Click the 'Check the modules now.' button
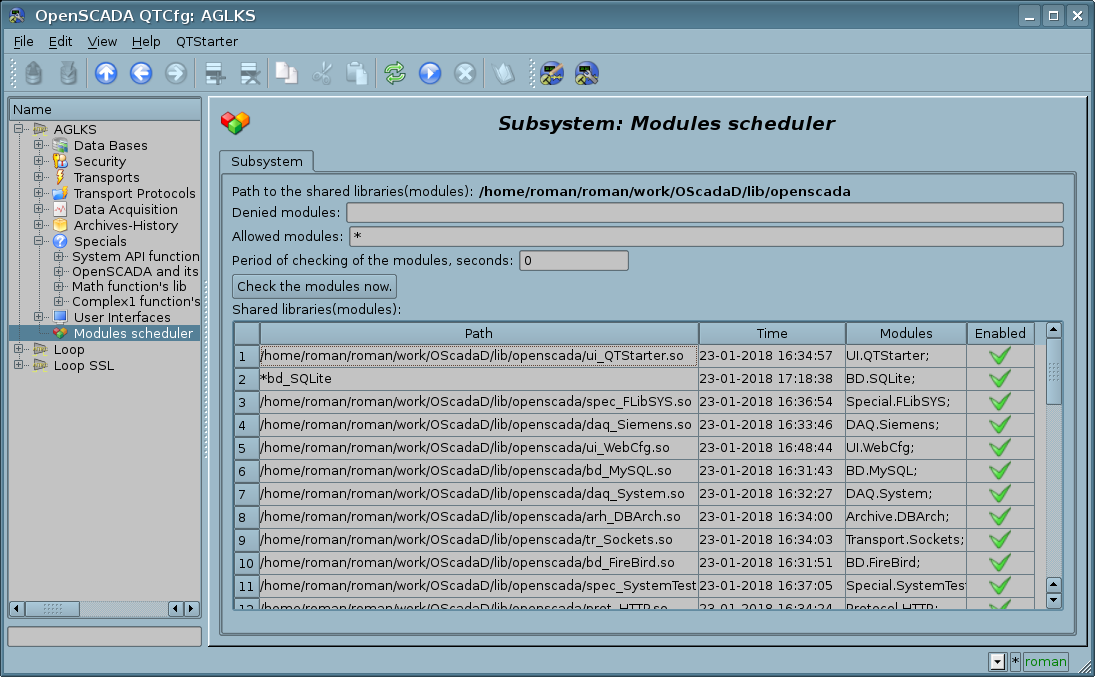 pos(314,286)
